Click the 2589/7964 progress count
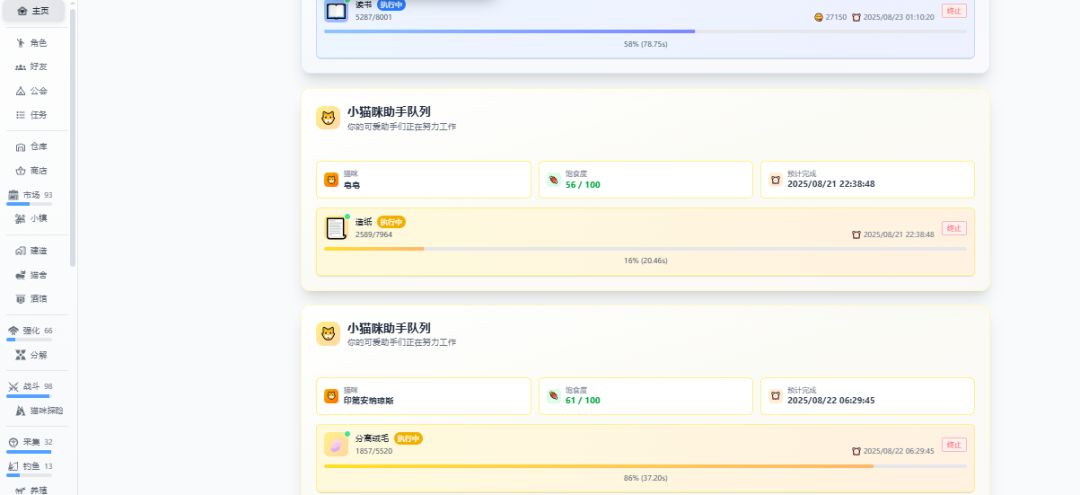1080x495 pixels. (x=374, y=235)
